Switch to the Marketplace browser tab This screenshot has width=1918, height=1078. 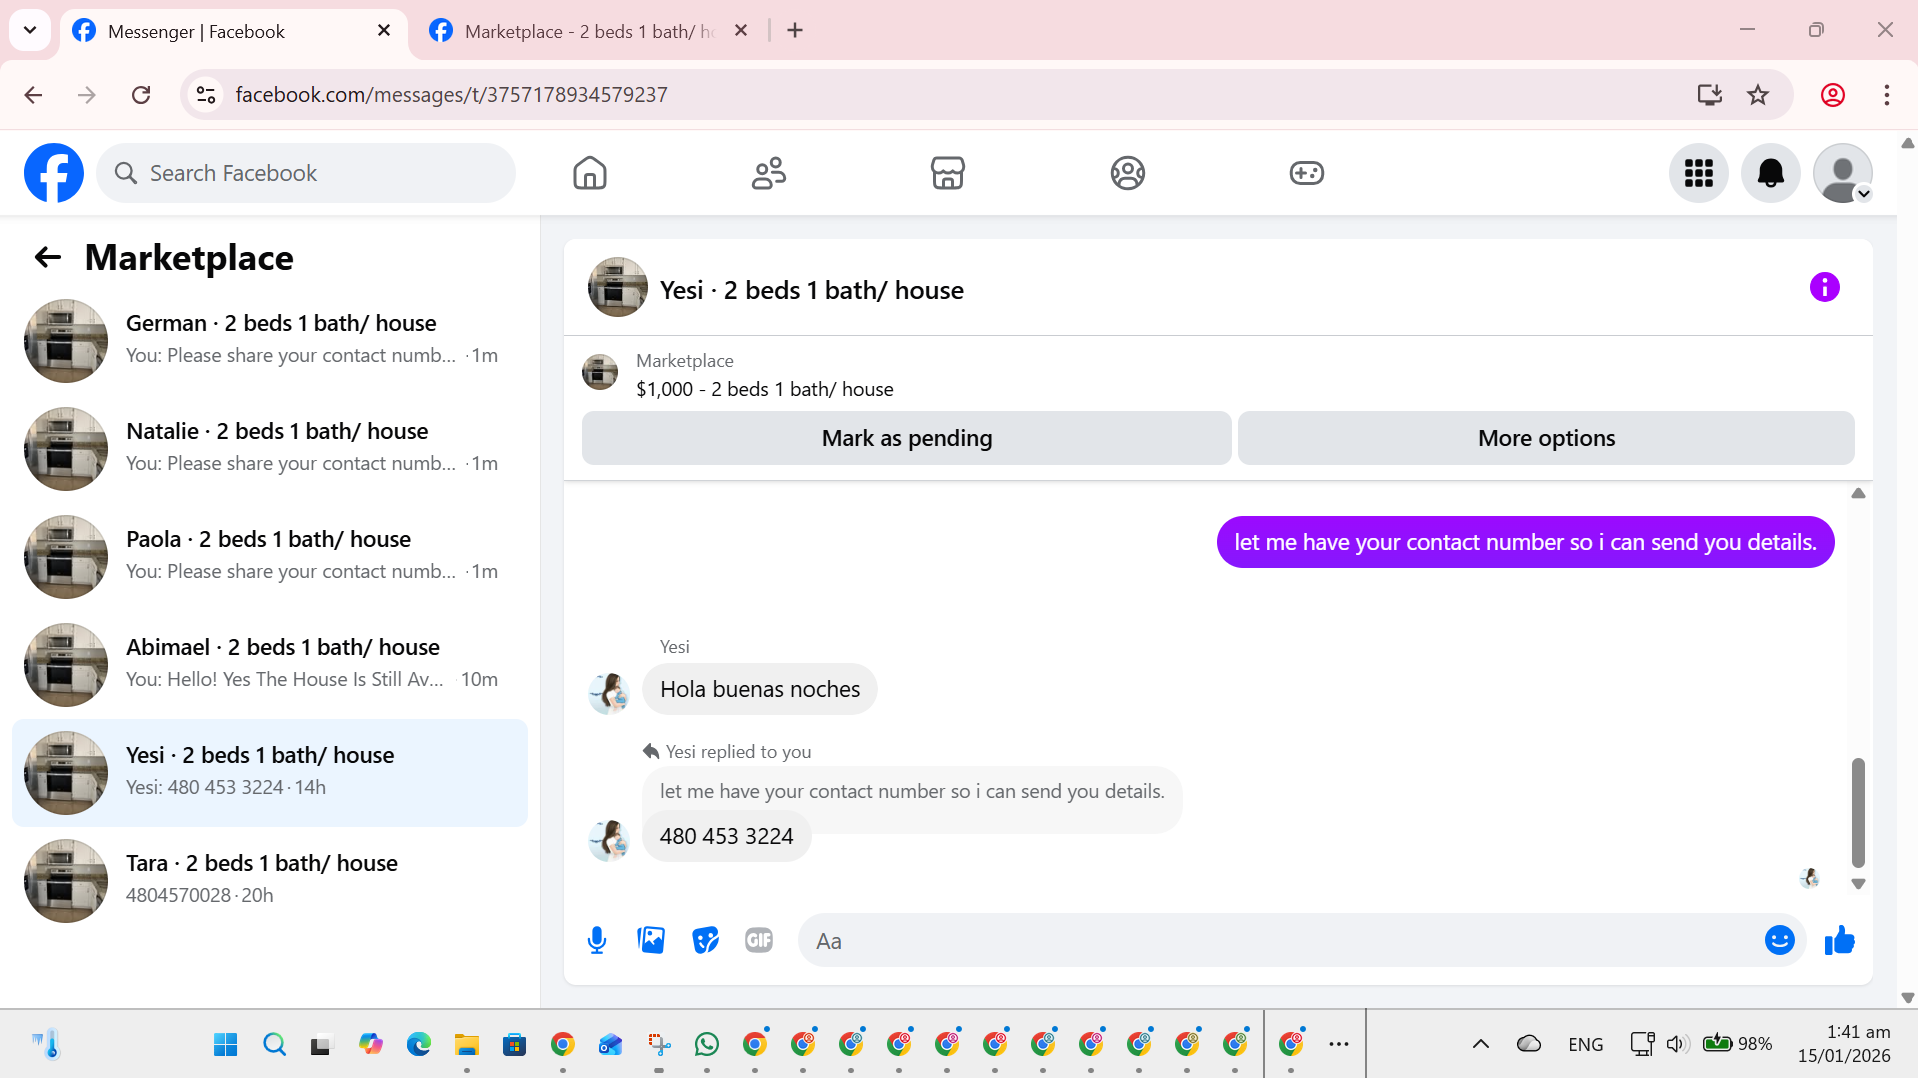pos(590,31)
